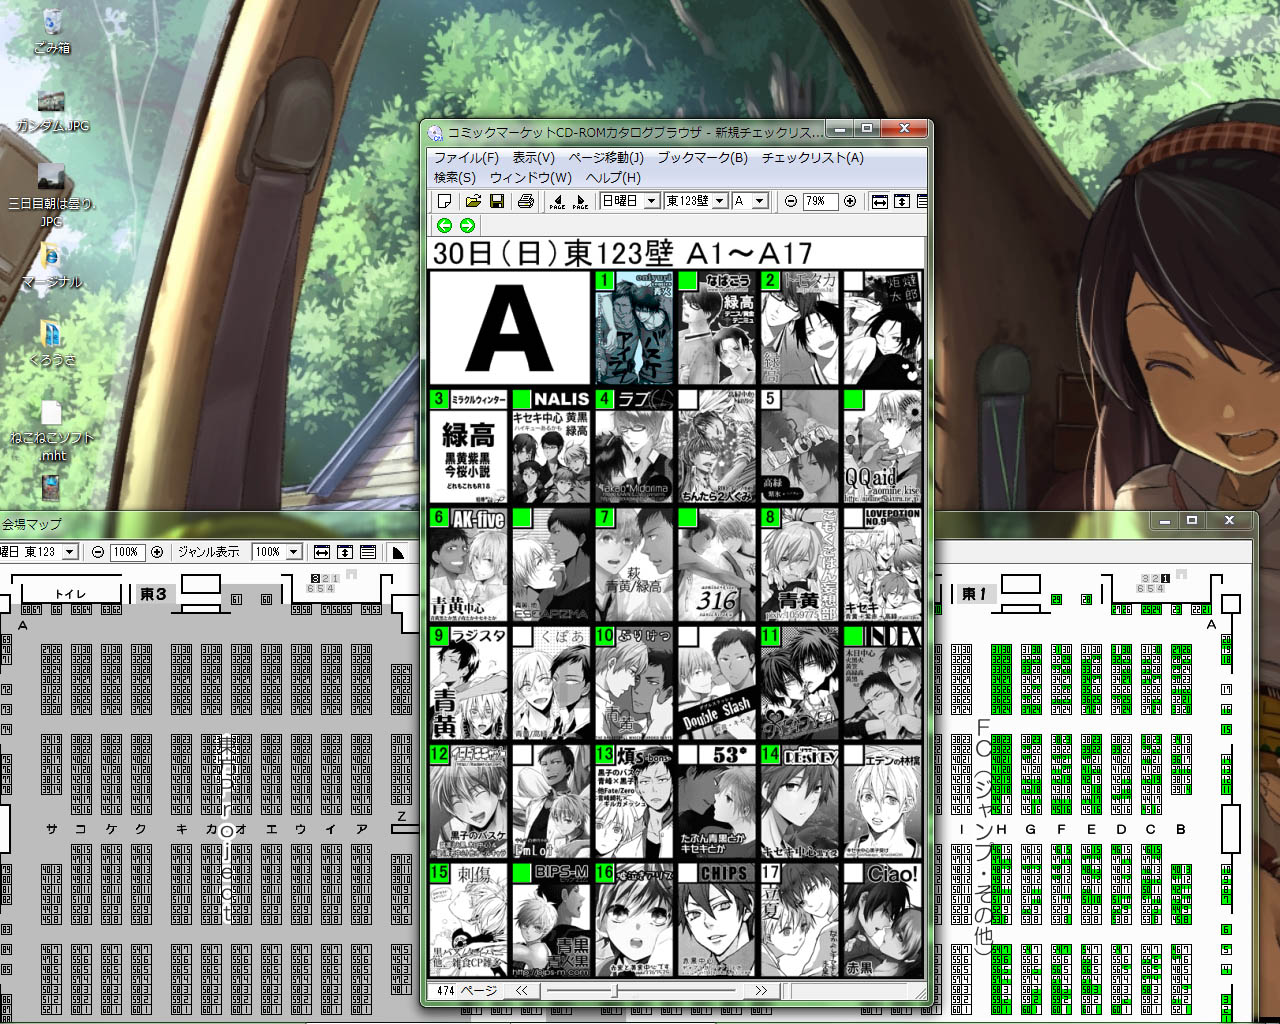
Task: Click the 79% zoom field
Action: (820, 201)
